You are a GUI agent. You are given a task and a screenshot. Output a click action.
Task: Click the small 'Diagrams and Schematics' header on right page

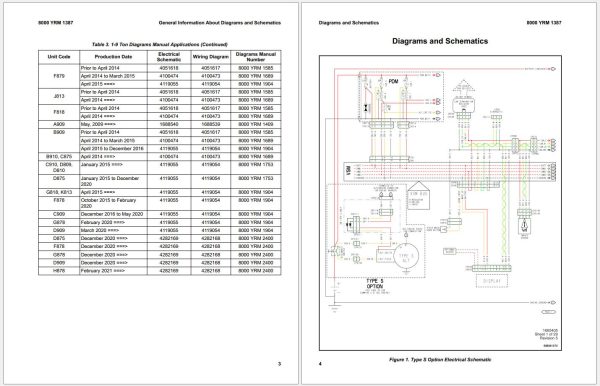349,23
